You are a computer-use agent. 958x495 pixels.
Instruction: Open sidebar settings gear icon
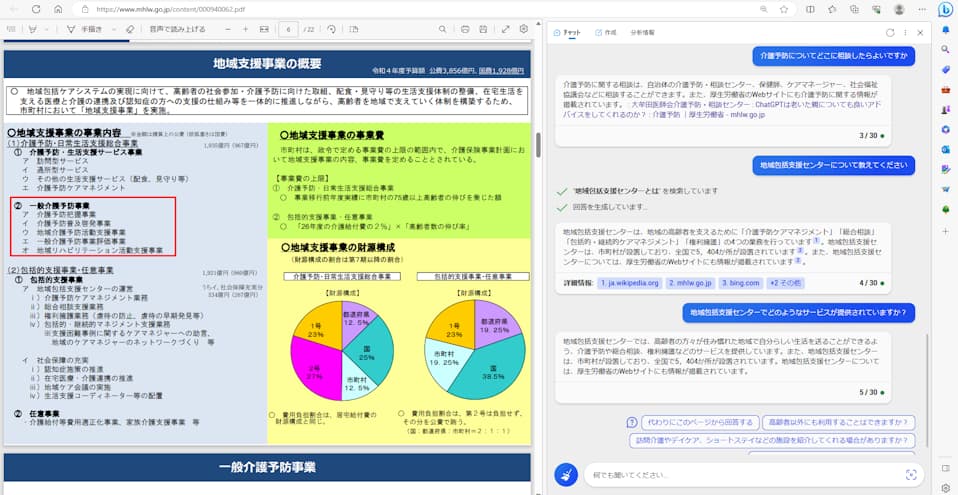pos(945,486)
